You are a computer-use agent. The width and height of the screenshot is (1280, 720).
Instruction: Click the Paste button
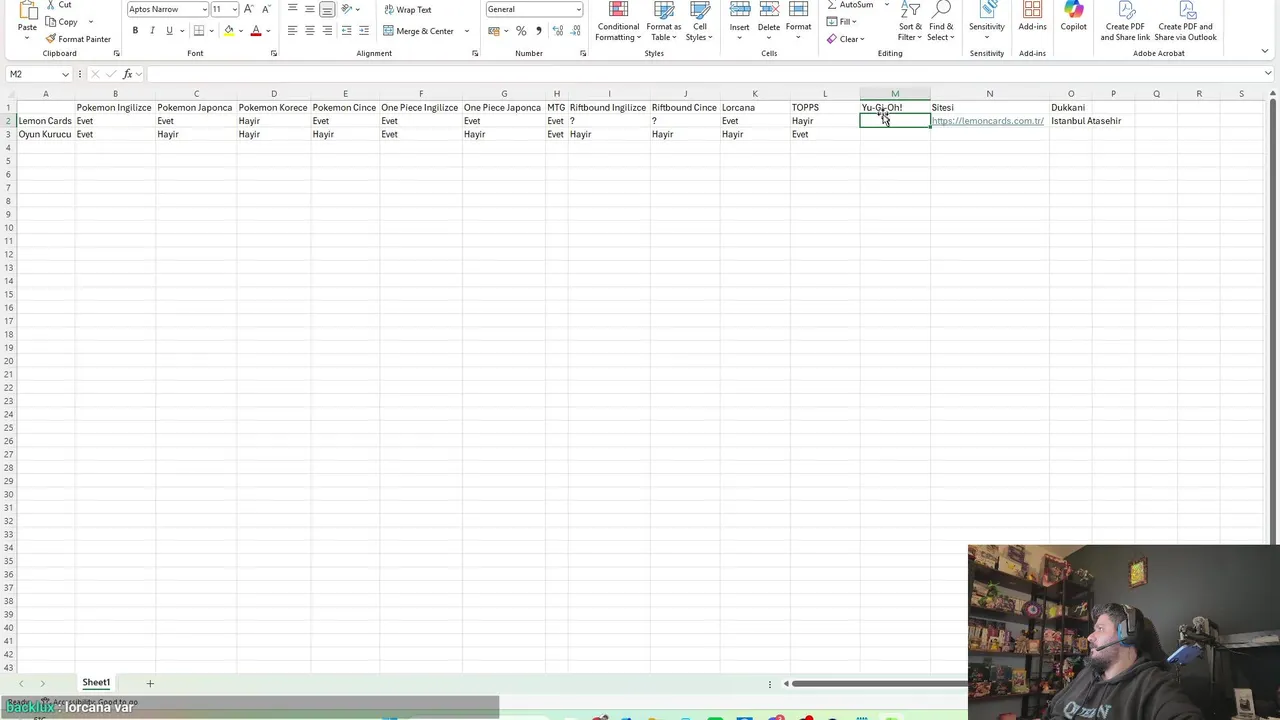click(x=27, y=18)
